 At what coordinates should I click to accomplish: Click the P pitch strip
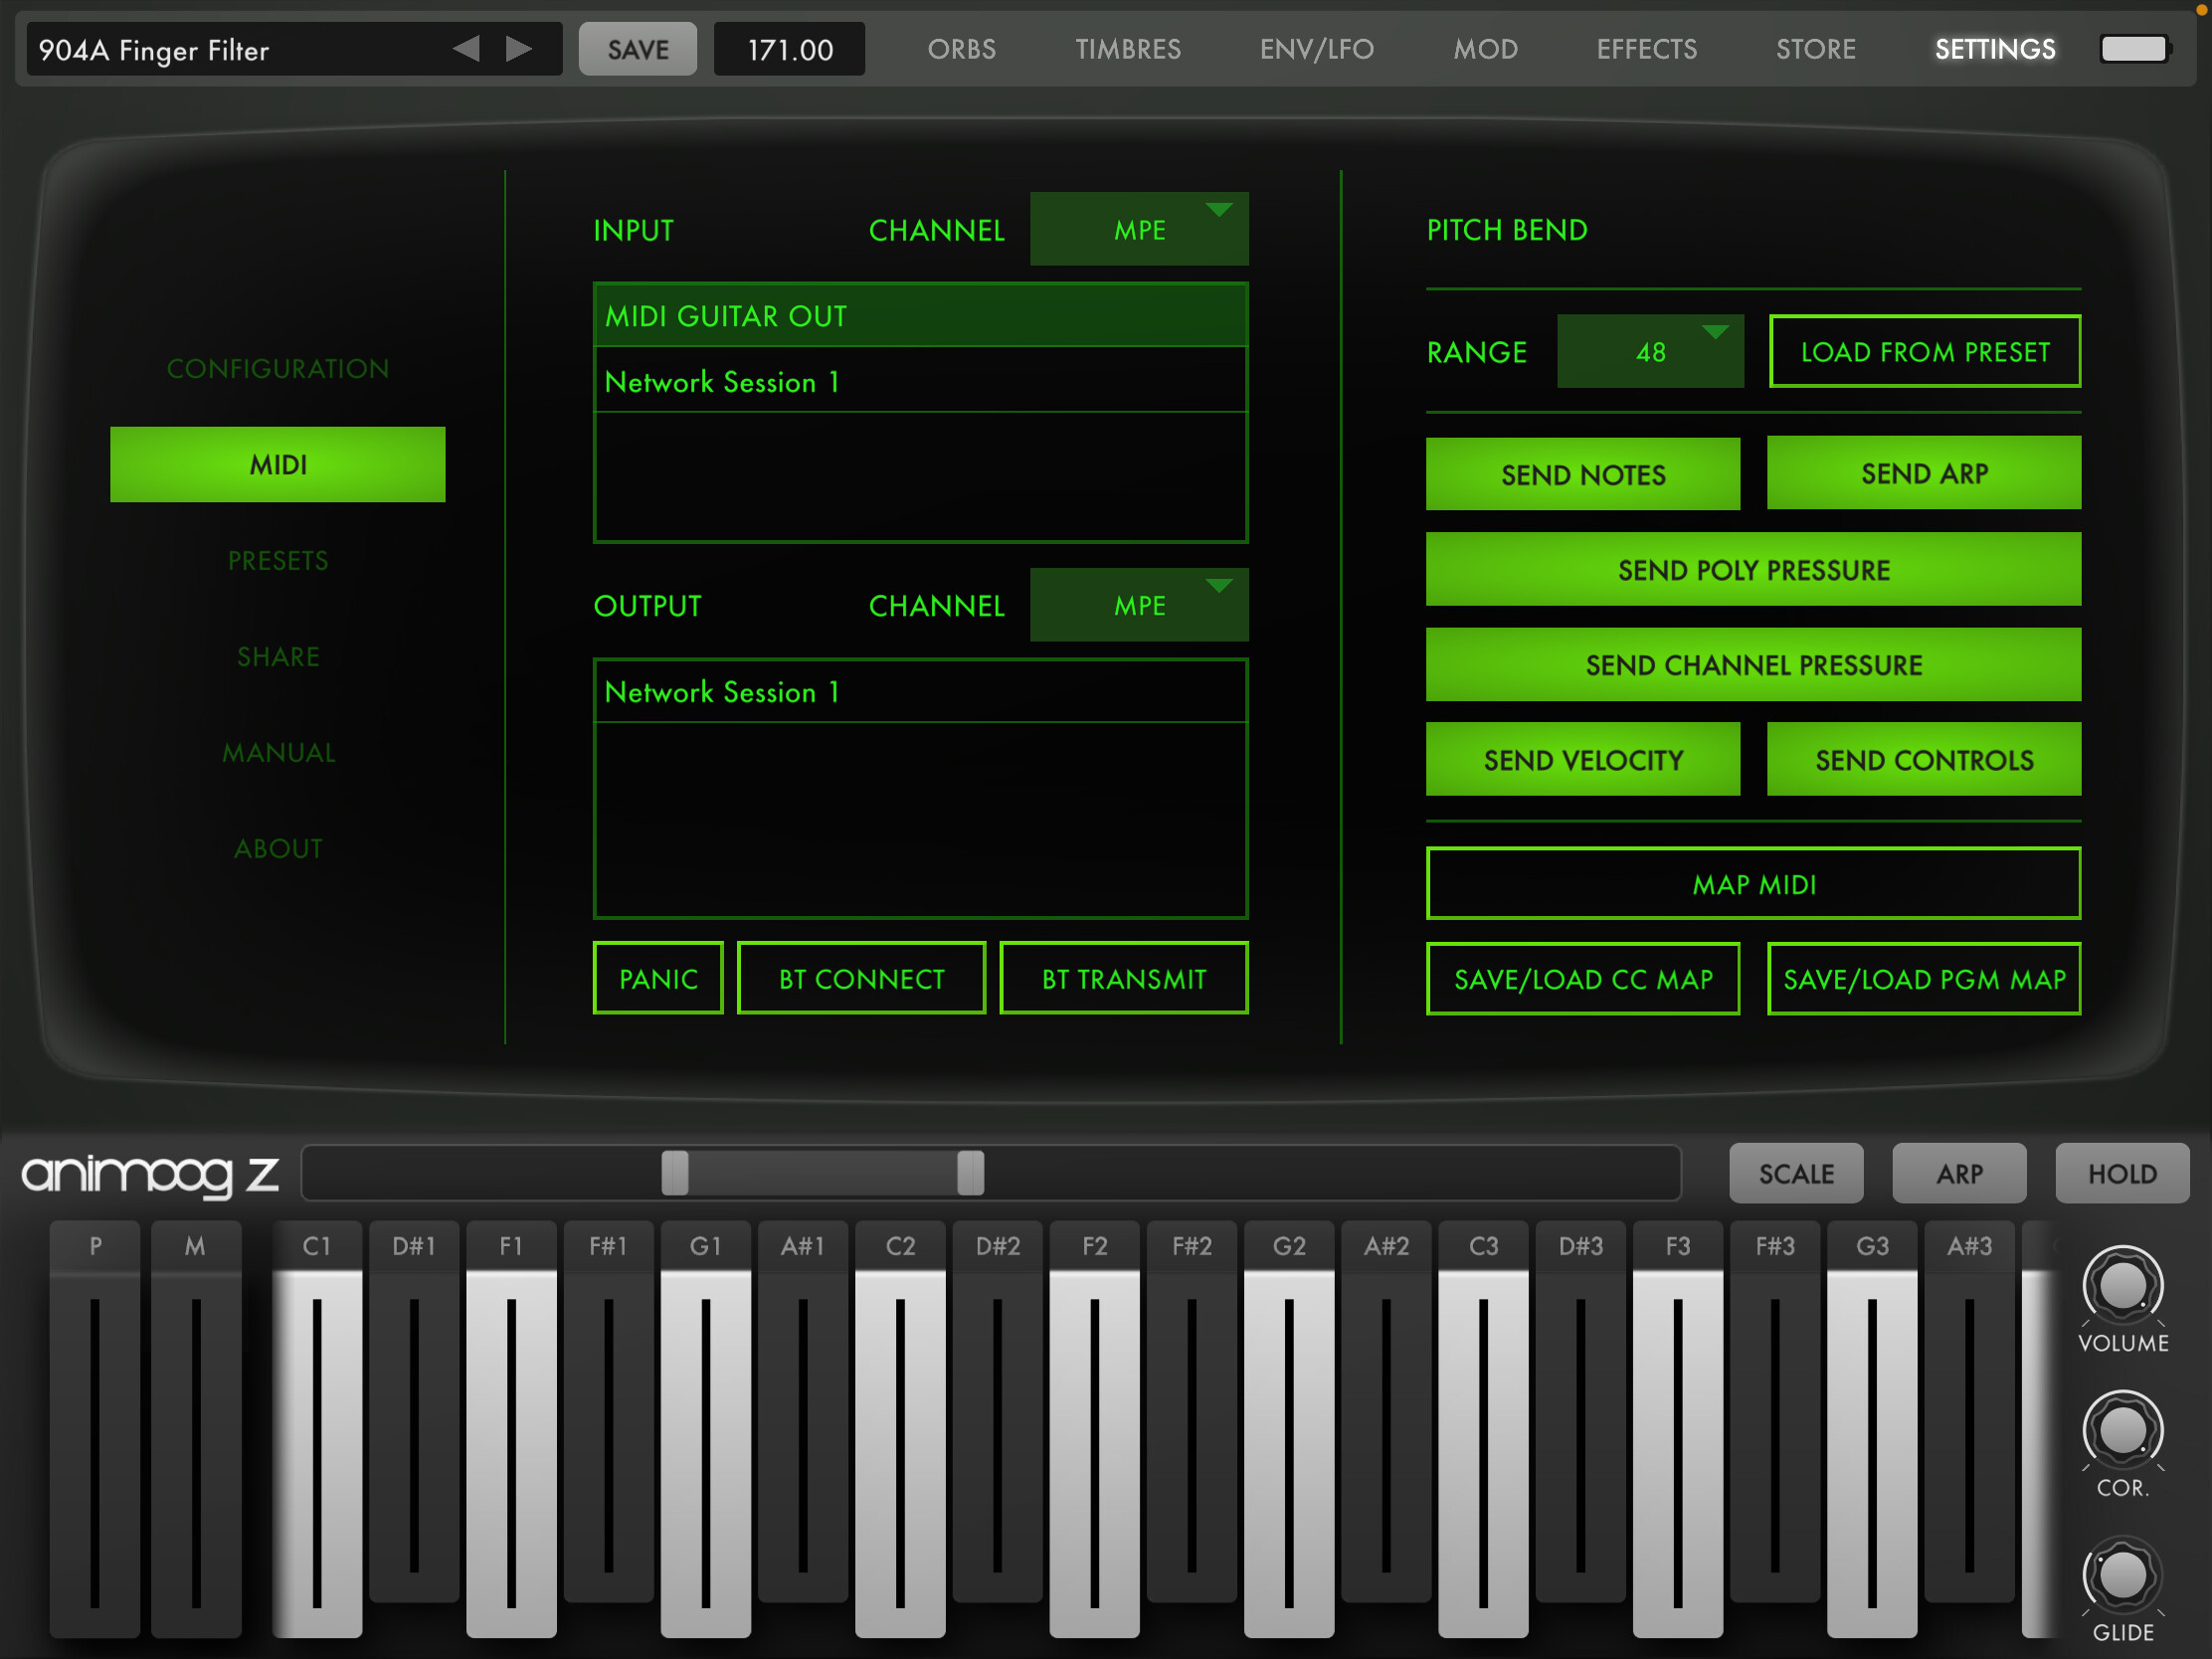click(95, 1429)
